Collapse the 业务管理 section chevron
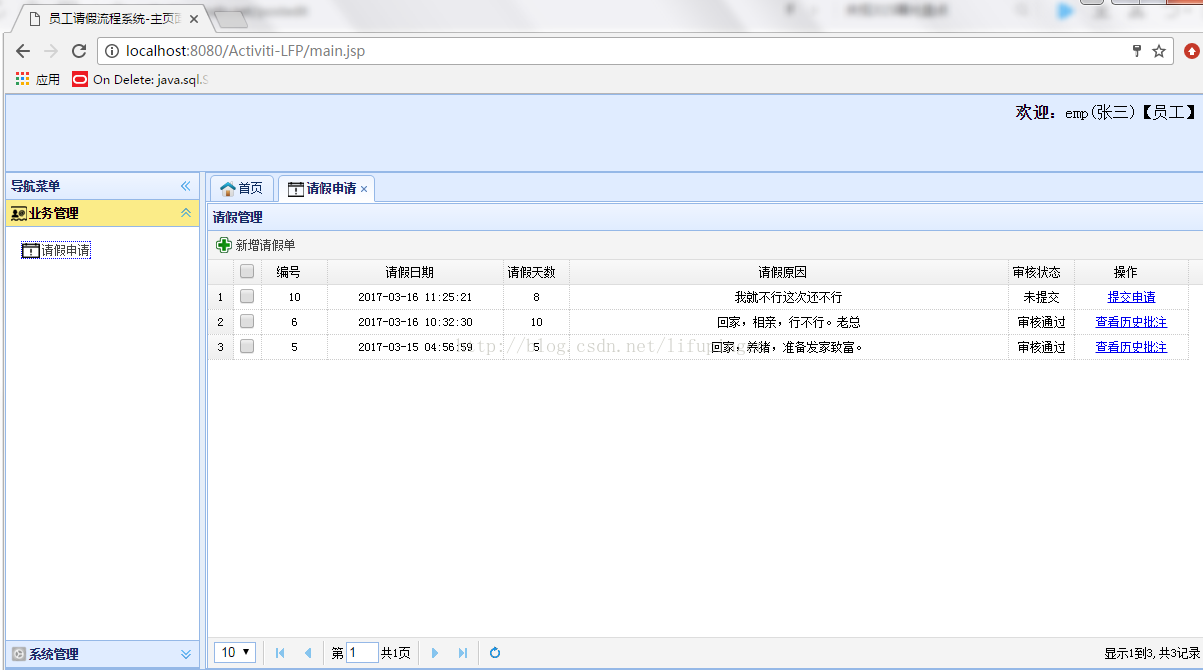The height and width of the screenshot is (670, 1203). tap(185, 213)
